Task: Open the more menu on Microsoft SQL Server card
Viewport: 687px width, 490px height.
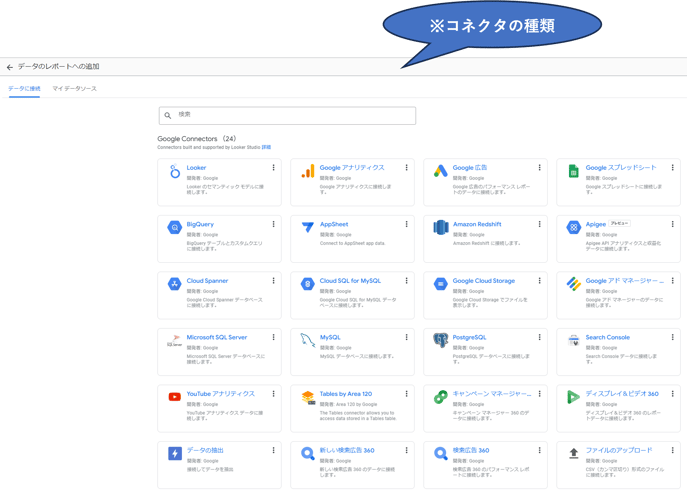Action: coord(273,337)
